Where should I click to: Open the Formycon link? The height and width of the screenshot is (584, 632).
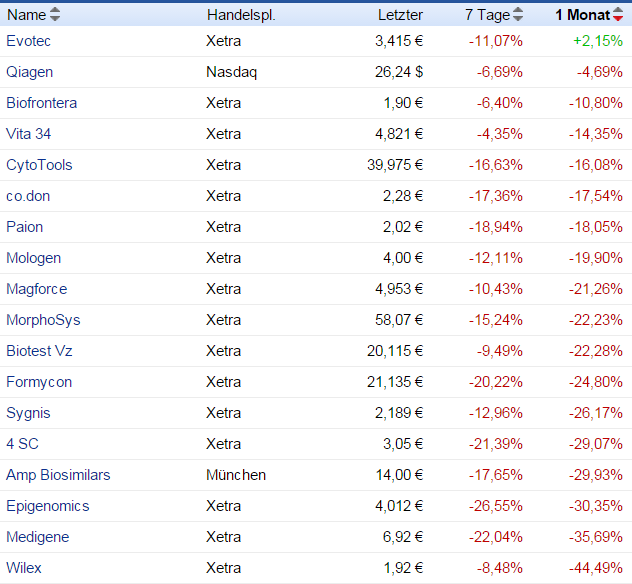click(x=39, y=382)
